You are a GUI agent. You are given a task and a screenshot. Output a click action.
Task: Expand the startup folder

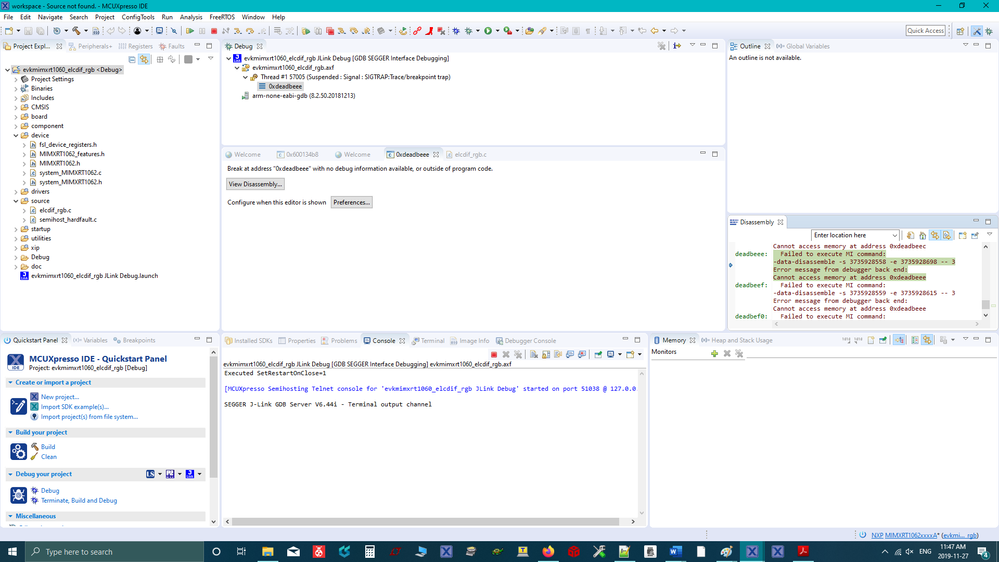pos(16,229)
